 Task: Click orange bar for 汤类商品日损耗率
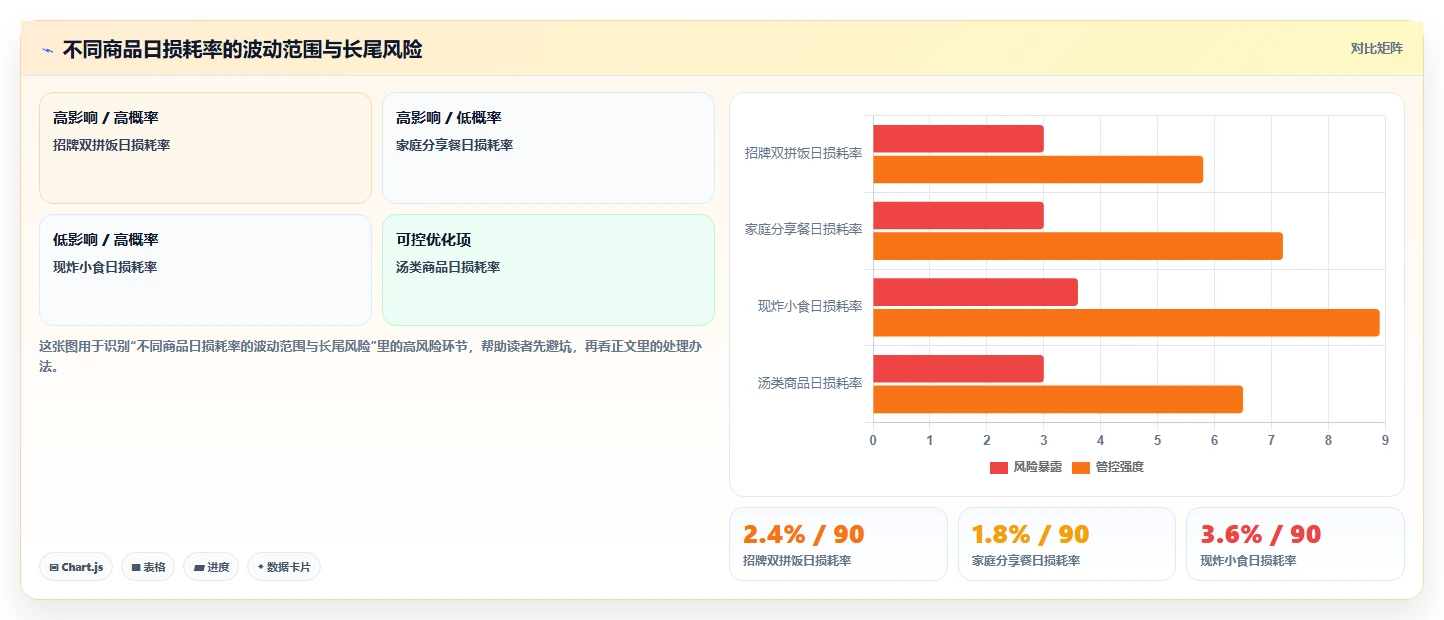[1058, 400]
